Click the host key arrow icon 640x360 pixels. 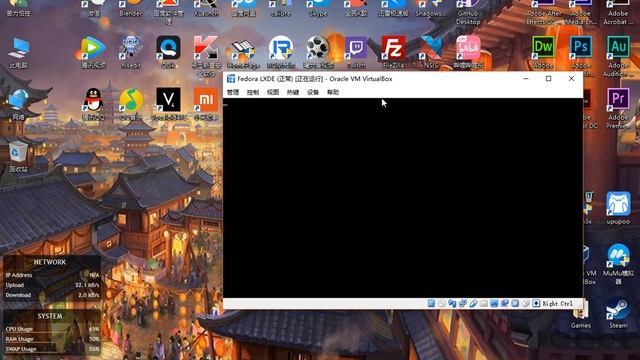point(536,303)
